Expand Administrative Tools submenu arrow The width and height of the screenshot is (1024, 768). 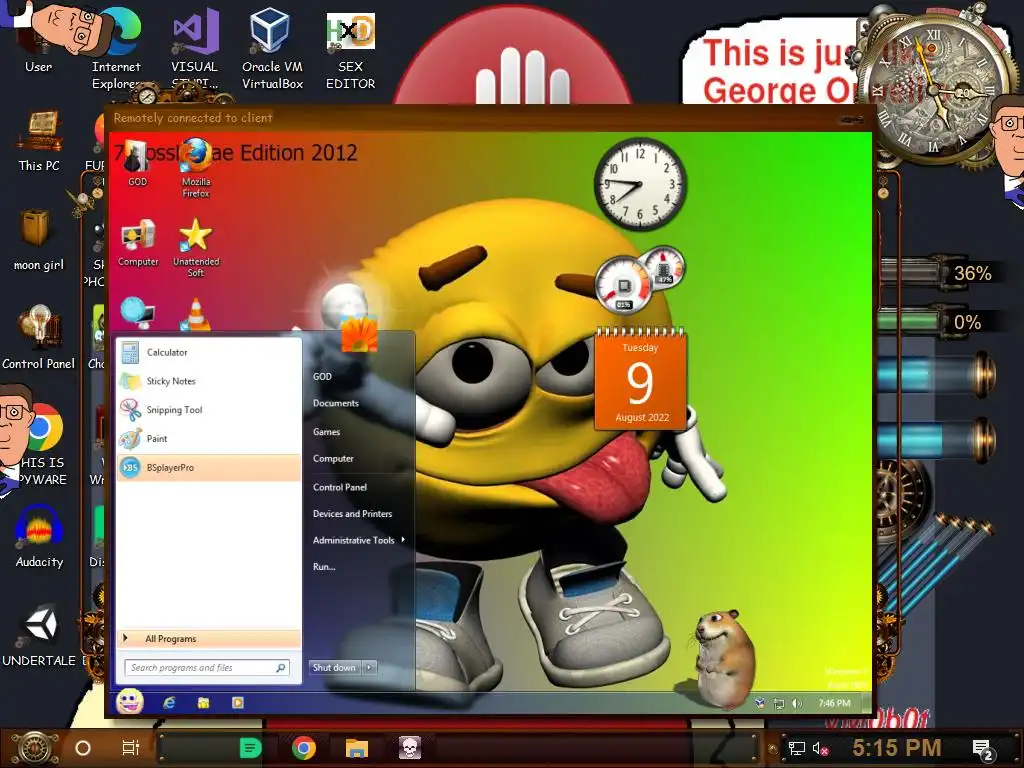pos(403,539)
